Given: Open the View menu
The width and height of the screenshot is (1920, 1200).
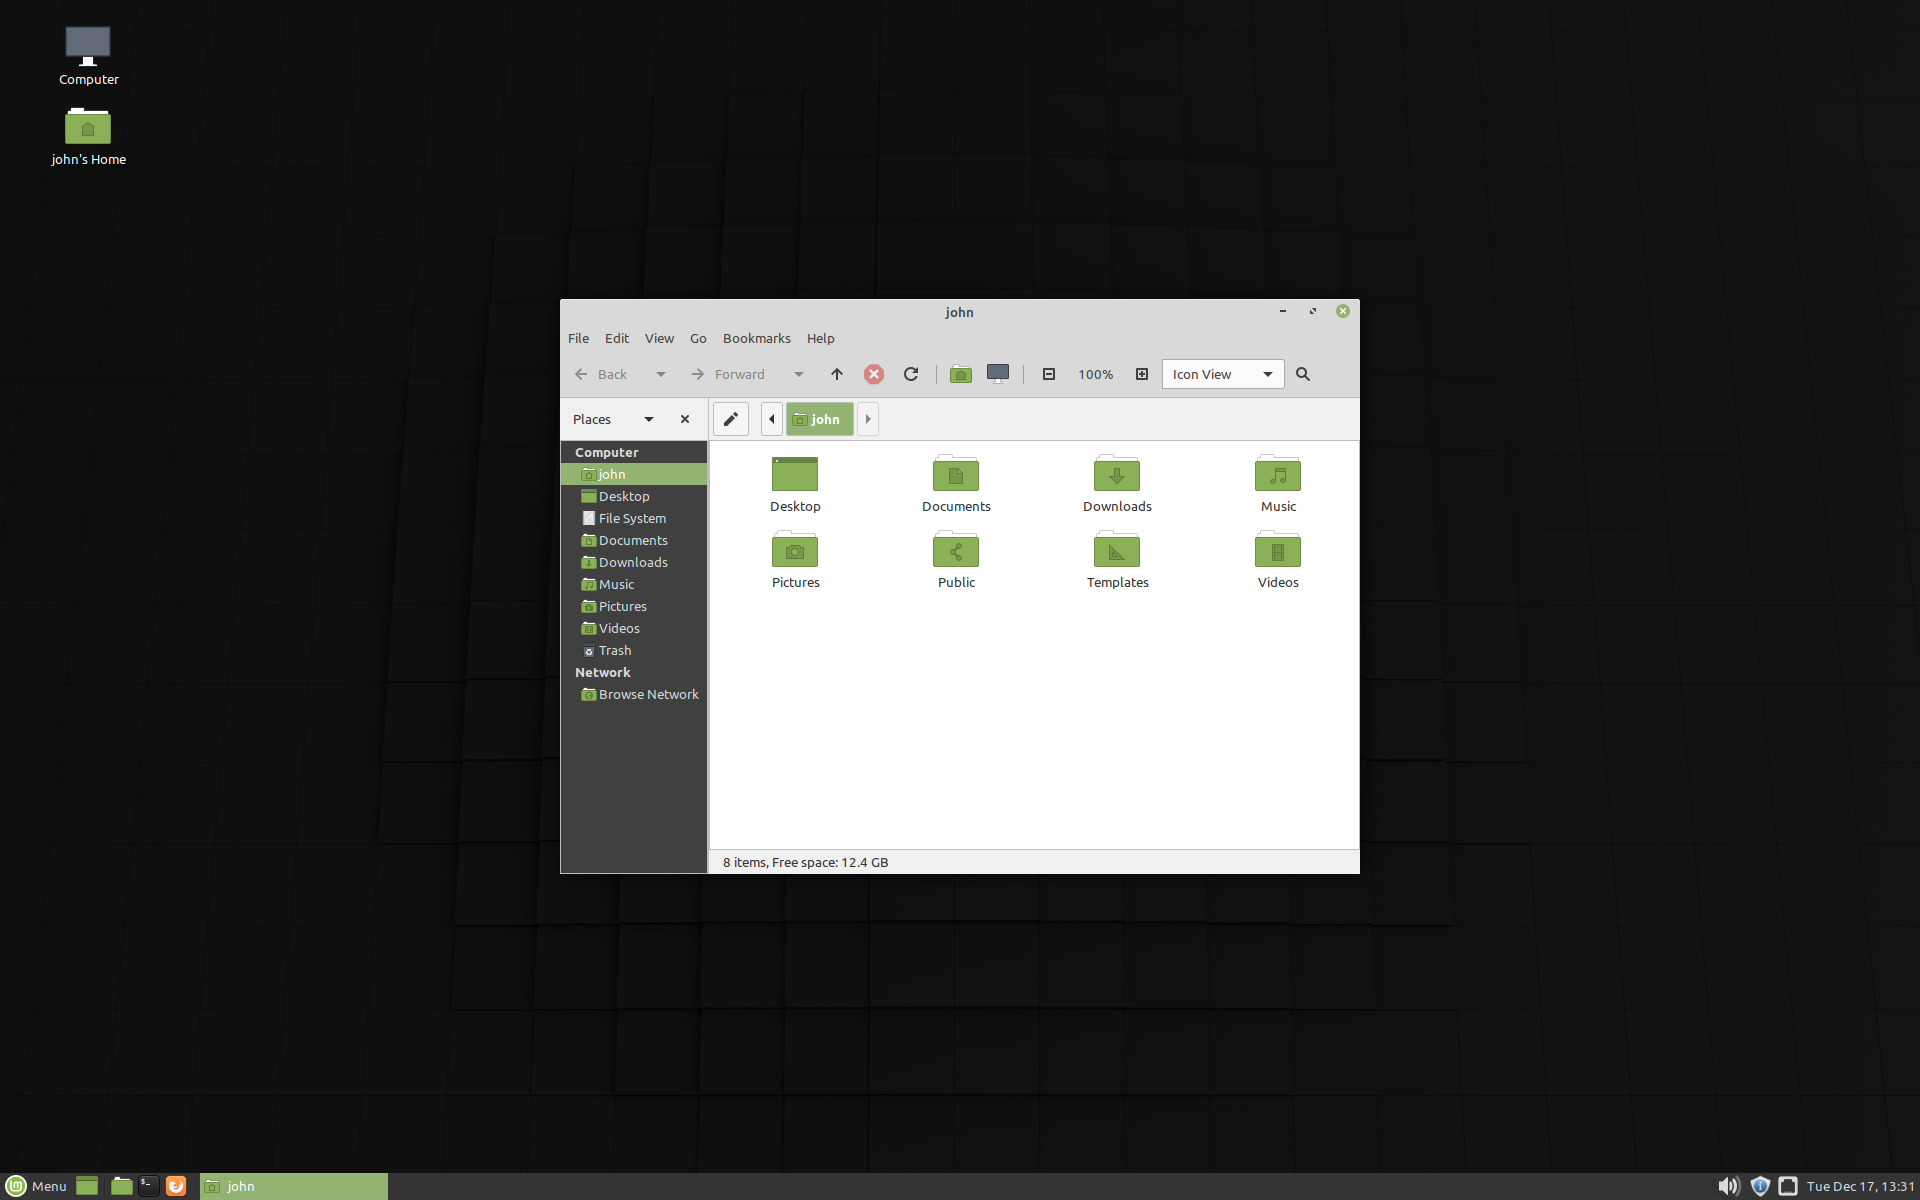Looking at the screenshot, I should click(x=659, y=338).
